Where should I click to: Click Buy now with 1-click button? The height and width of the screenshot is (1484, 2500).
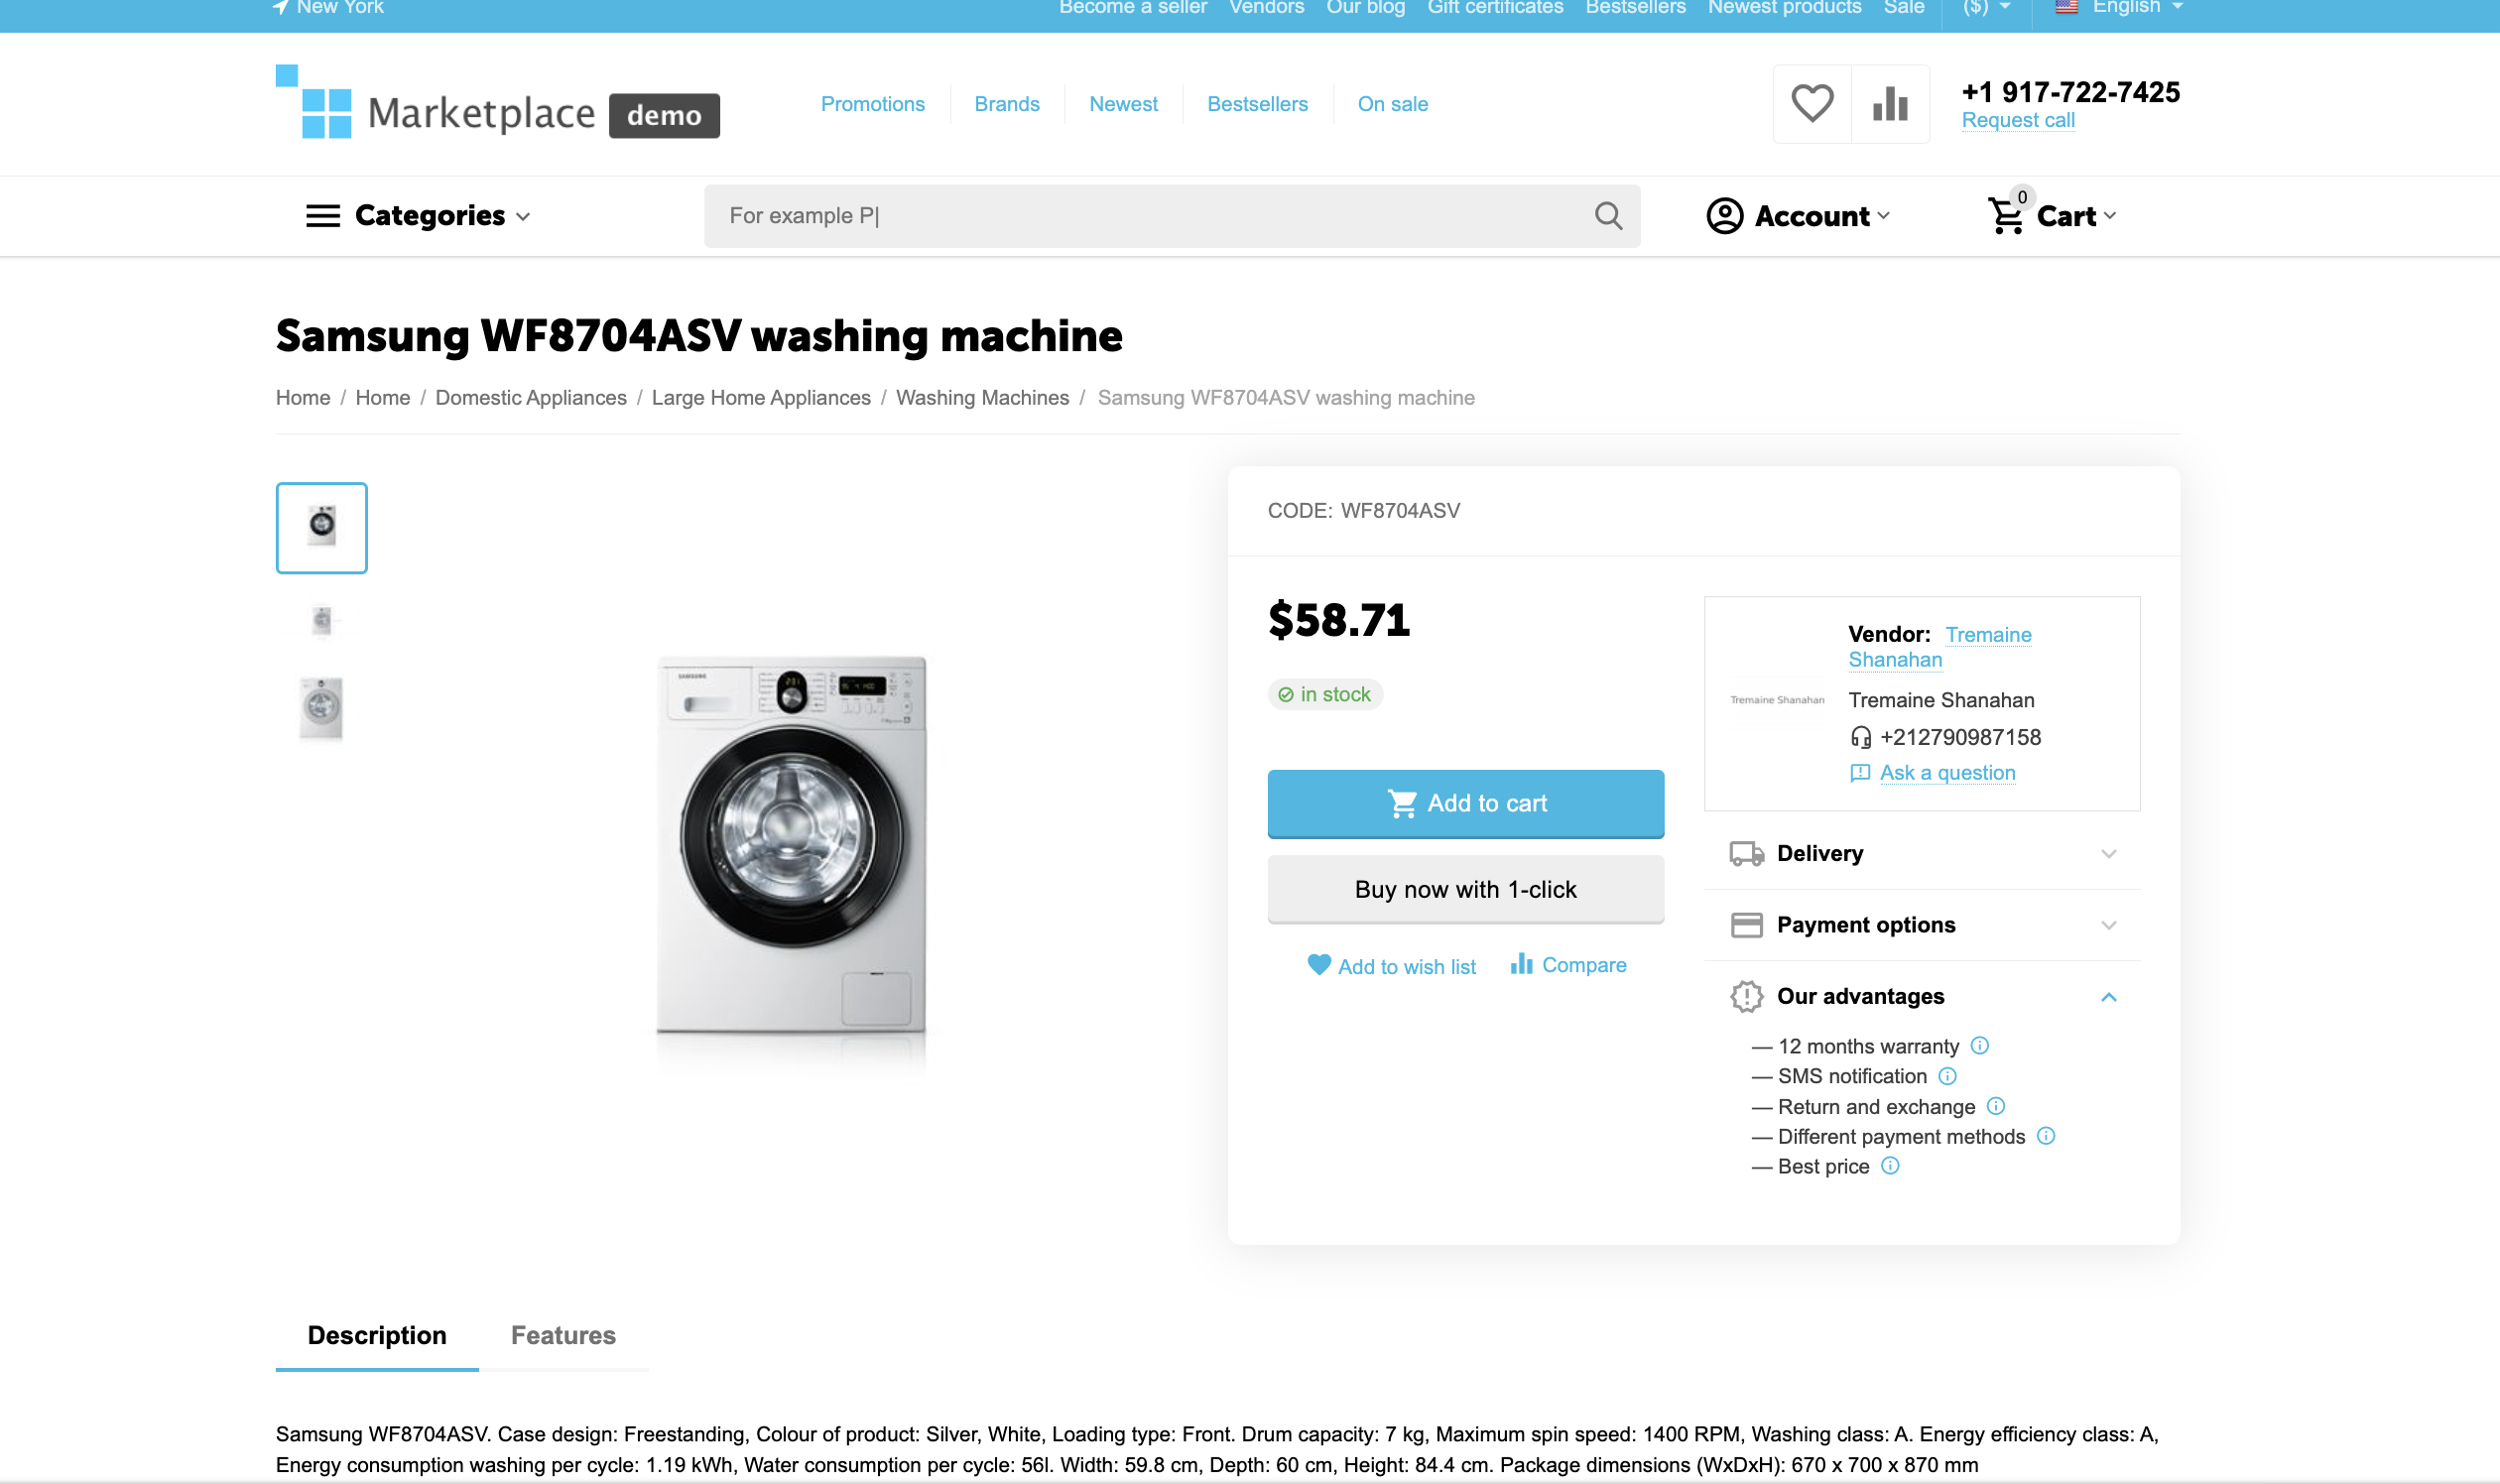click(x=1465, y=889)
